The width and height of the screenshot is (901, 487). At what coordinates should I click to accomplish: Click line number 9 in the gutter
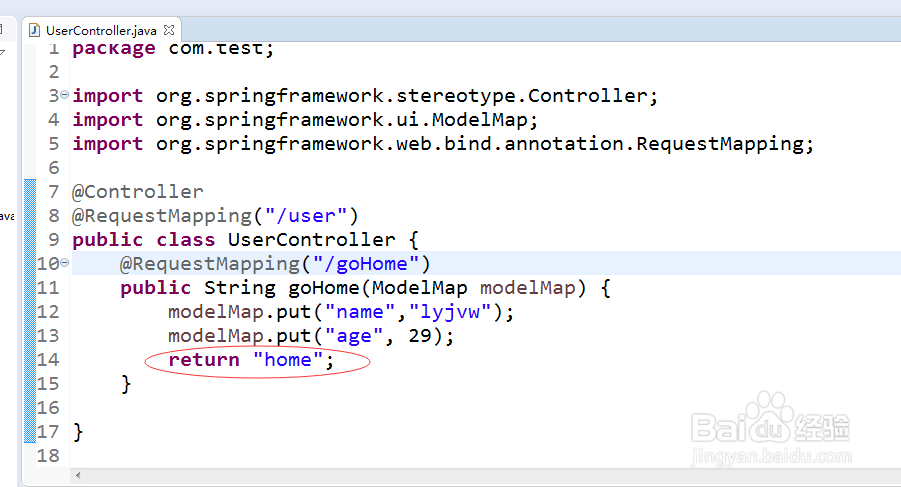point(53,240)
